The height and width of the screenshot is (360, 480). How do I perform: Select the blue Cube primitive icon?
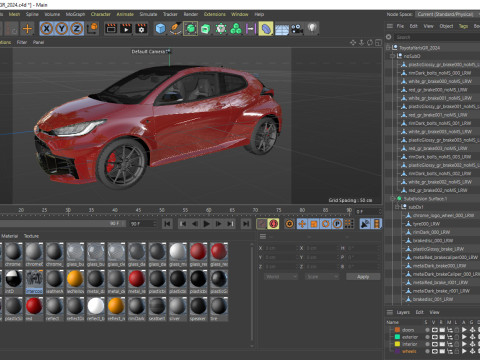click(160, 29)
